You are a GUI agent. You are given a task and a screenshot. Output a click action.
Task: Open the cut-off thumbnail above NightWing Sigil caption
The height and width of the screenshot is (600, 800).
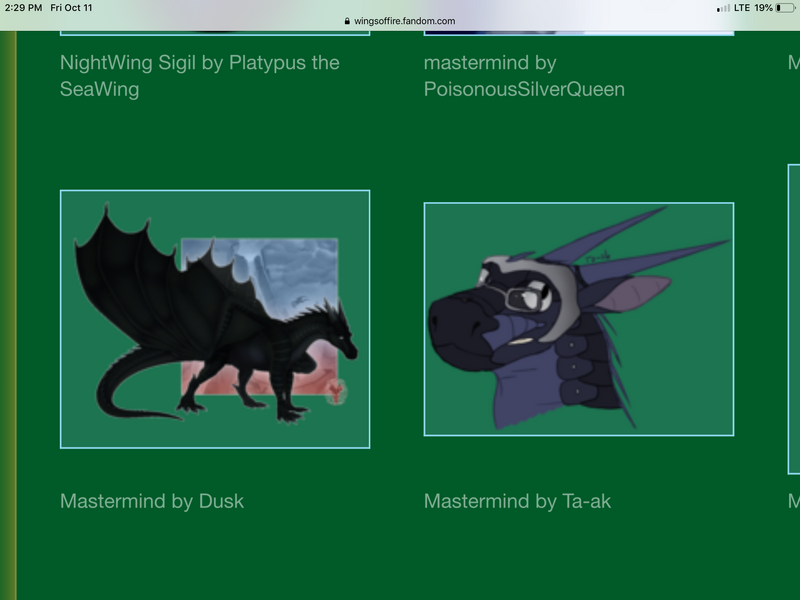215,33
